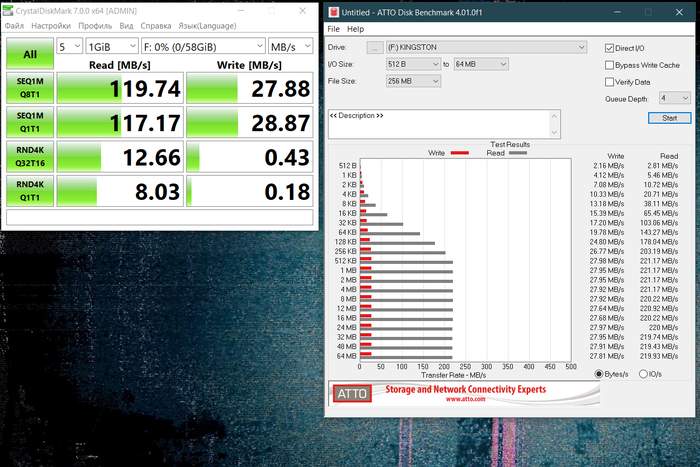Viewport: 700px width, 467px height.
Task: Toggle the Direct I/O checkbox
Action: [609, 48]
